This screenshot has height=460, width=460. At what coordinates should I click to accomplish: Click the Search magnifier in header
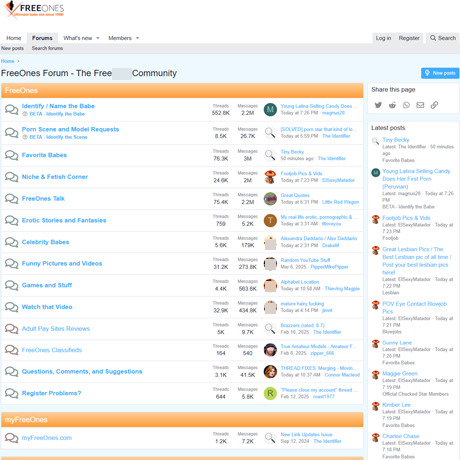tap(433, 38)
